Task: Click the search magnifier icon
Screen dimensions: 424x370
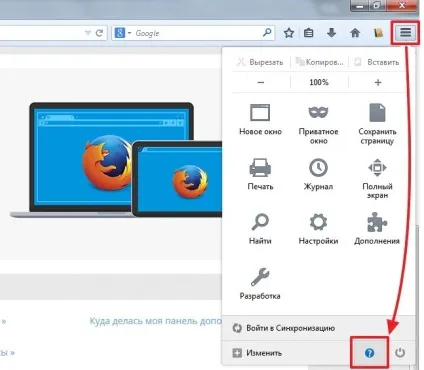Action: click(x=267, y=33)
